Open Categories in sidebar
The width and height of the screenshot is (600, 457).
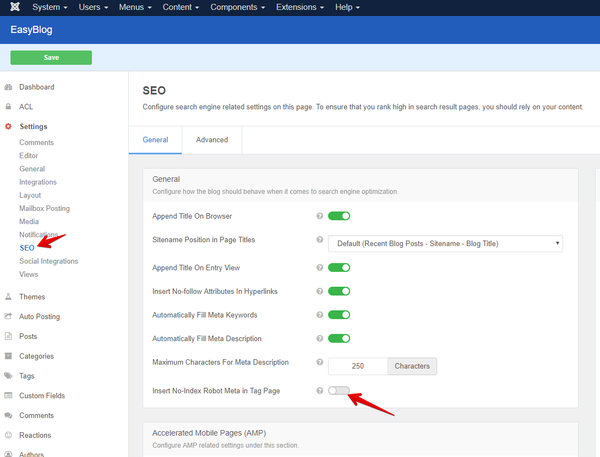tap(36, 356)
